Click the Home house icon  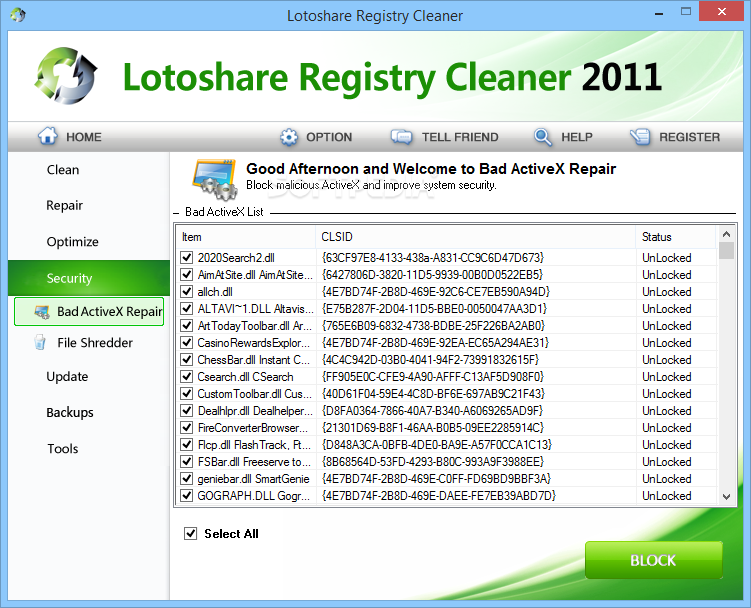pos(48,136)
